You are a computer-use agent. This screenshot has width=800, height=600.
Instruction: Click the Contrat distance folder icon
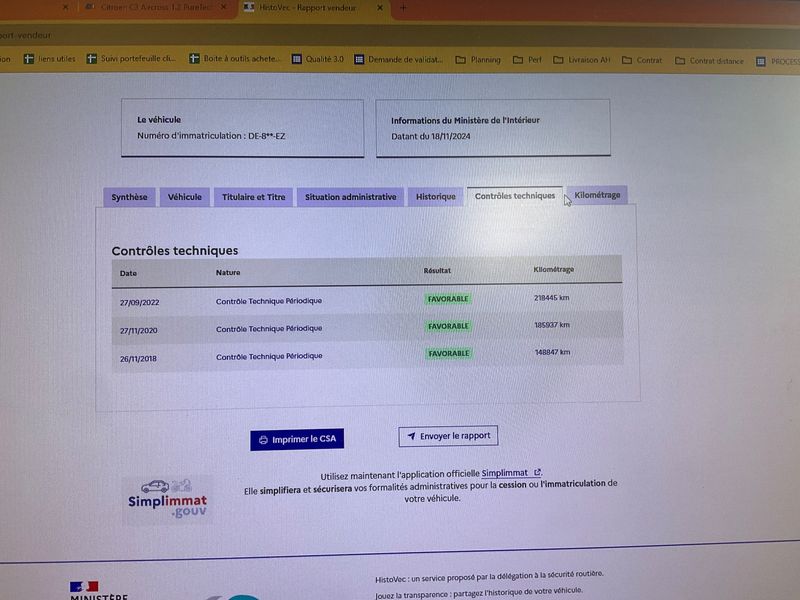(680, 61)
